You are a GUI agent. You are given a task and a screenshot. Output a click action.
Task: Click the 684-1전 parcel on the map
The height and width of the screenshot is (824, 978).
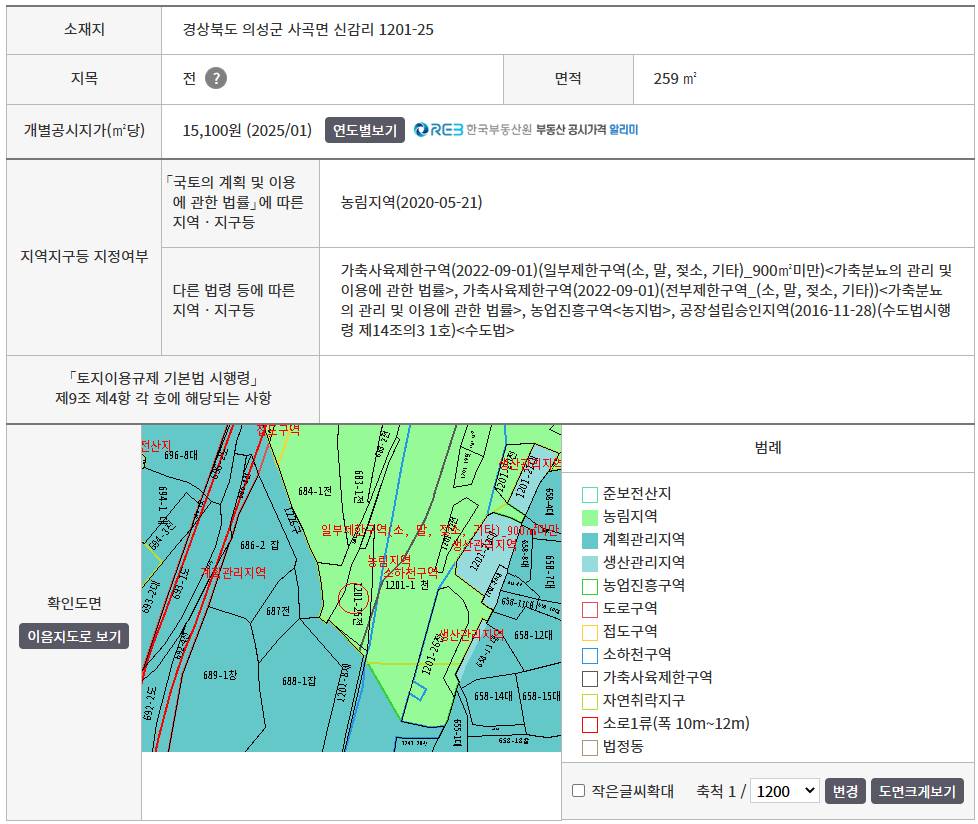314,491
